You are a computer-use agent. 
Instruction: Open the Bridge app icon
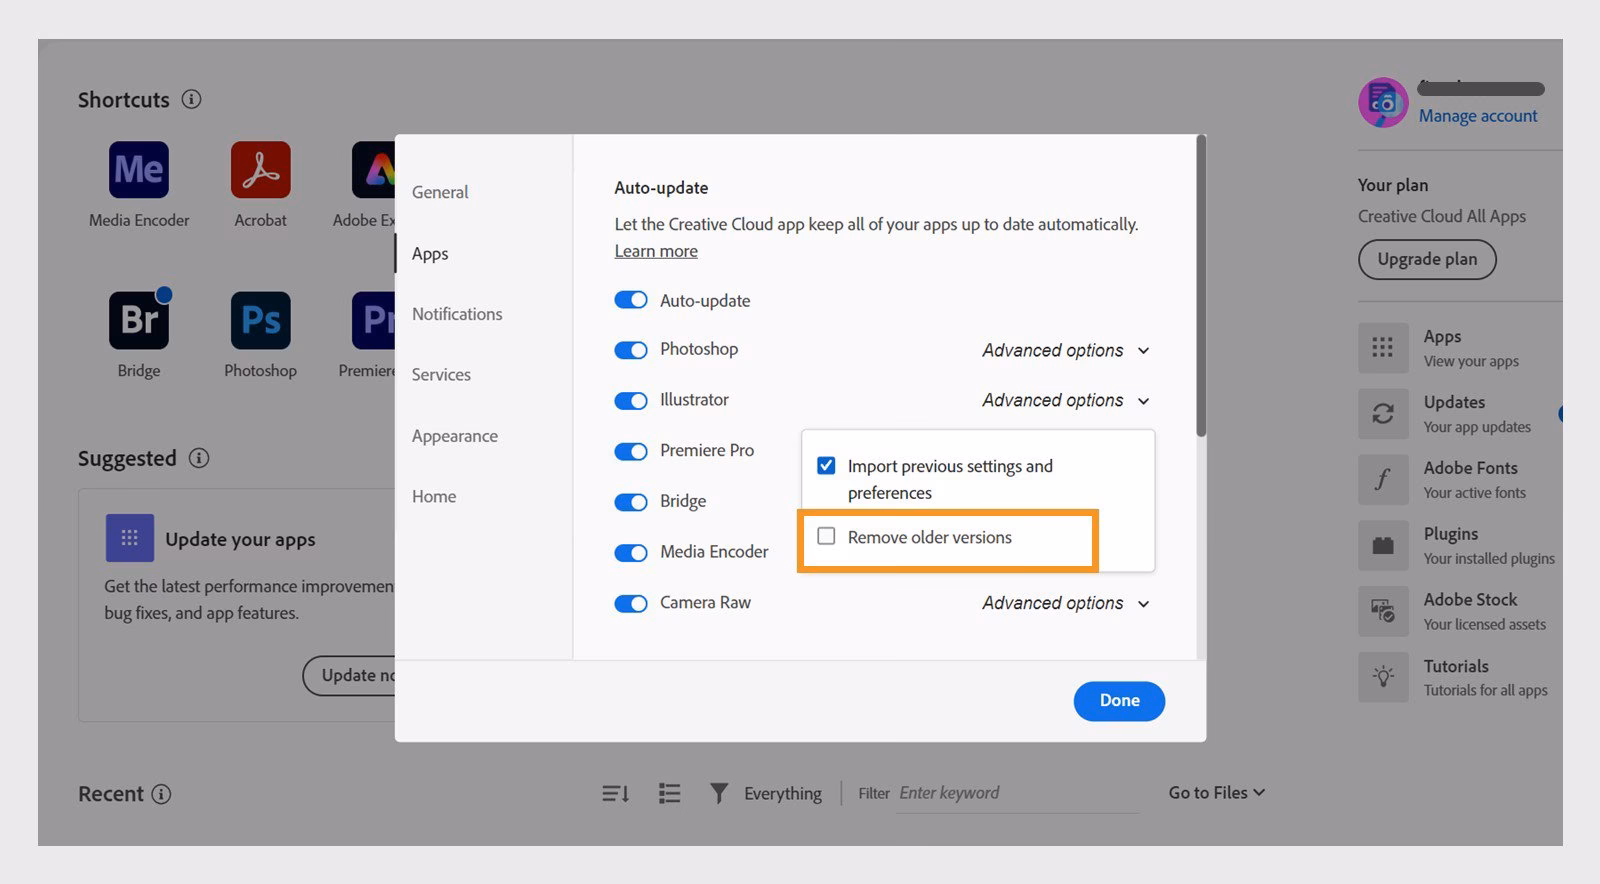139,320
